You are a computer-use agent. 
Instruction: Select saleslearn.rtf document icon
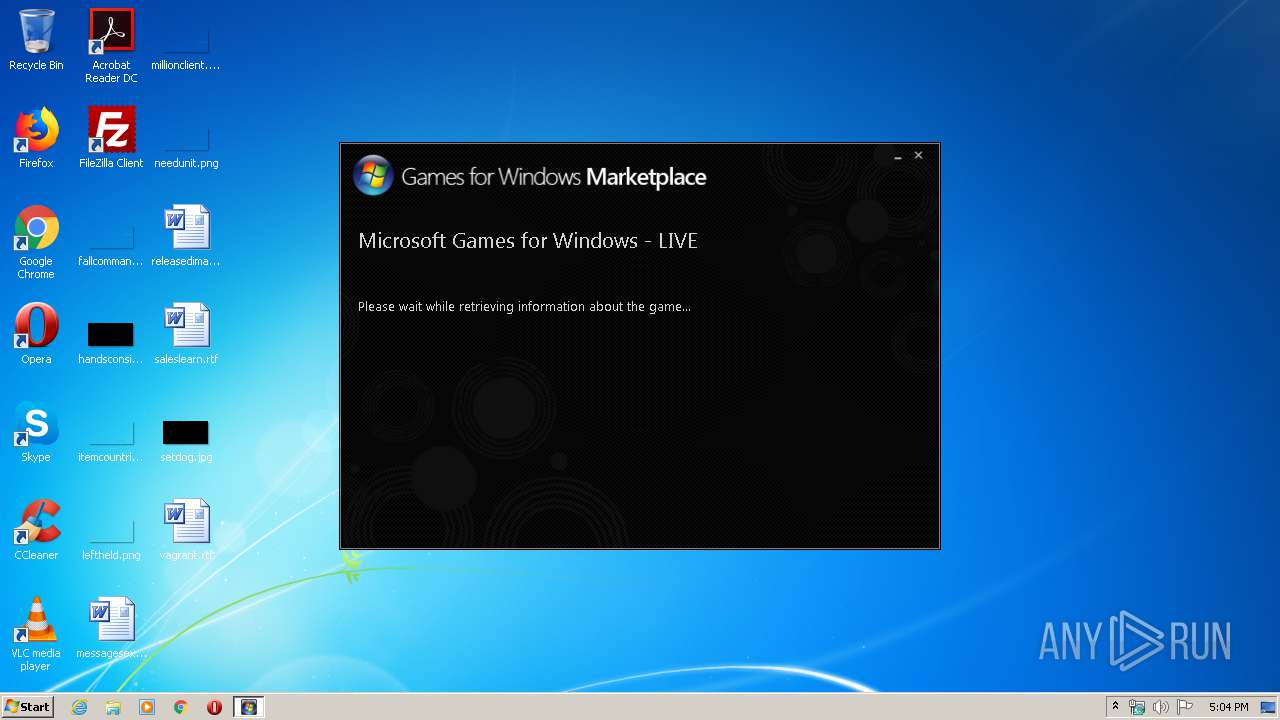[x=186, y=334]
